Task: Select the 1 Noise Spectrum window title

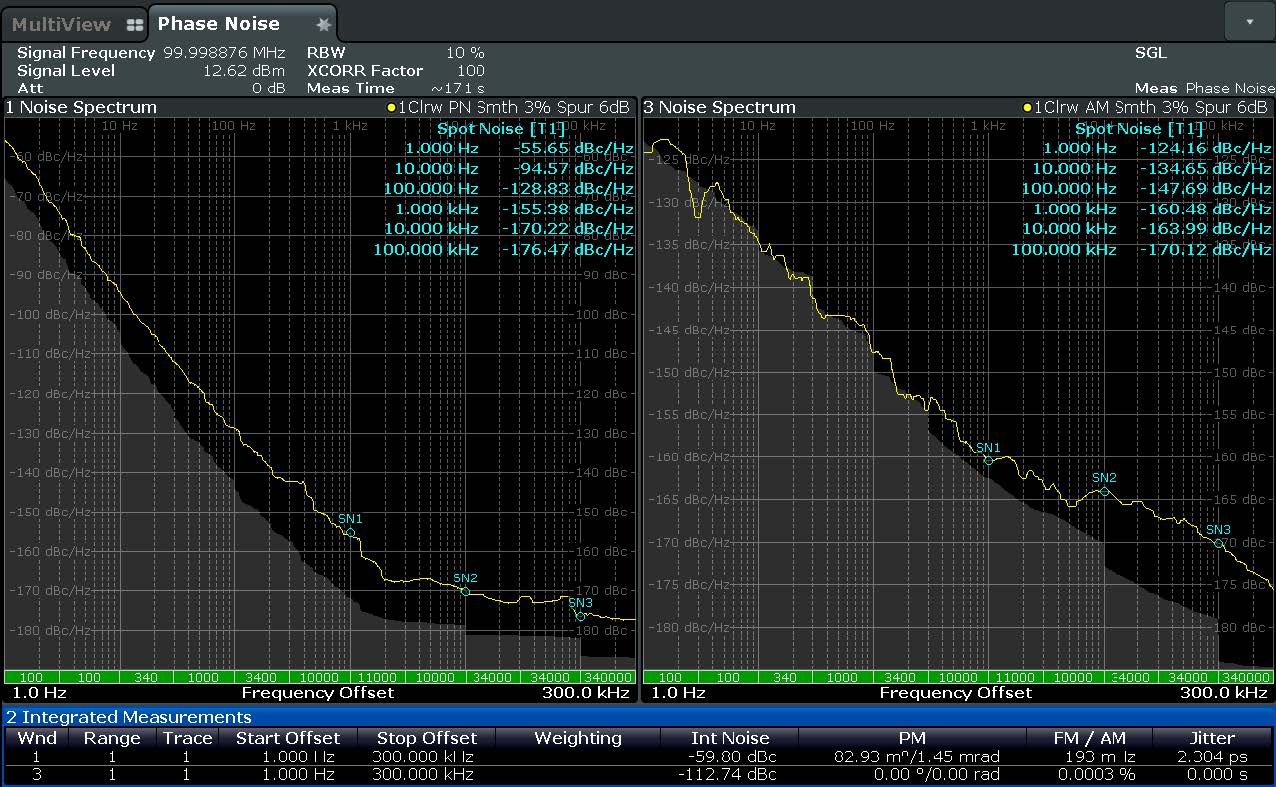Action: coord(82,108)
